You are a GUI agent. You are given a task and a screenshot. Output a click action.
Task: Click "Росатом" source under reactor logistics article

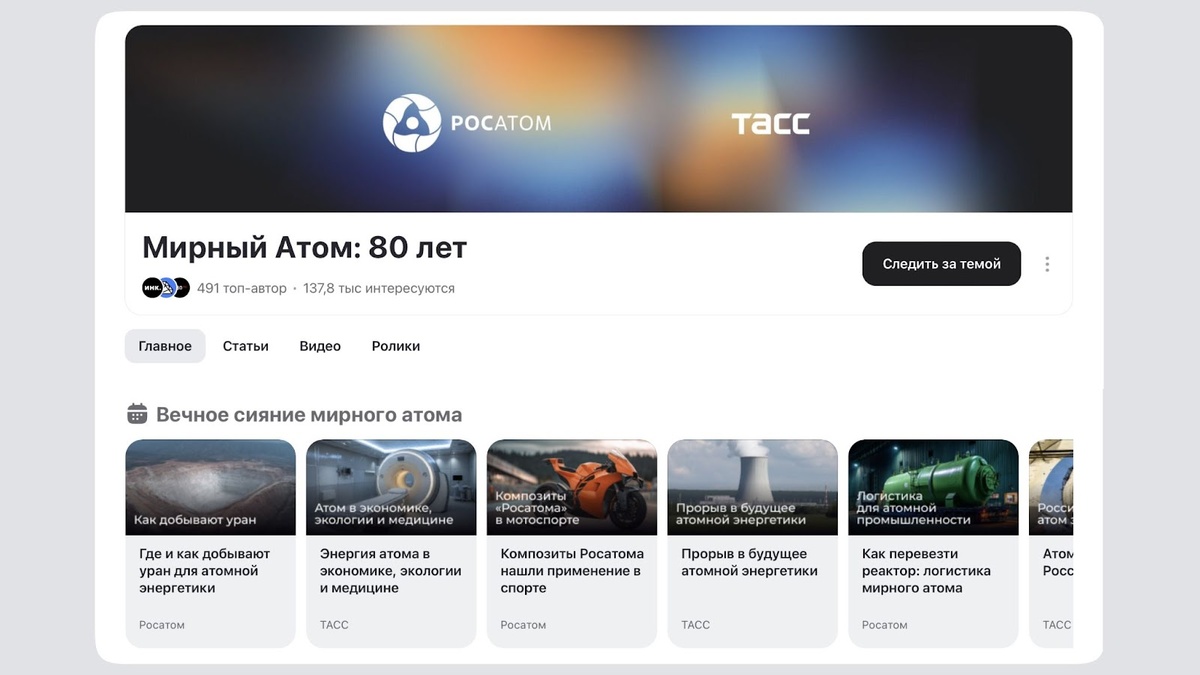(x=885, y=625)
